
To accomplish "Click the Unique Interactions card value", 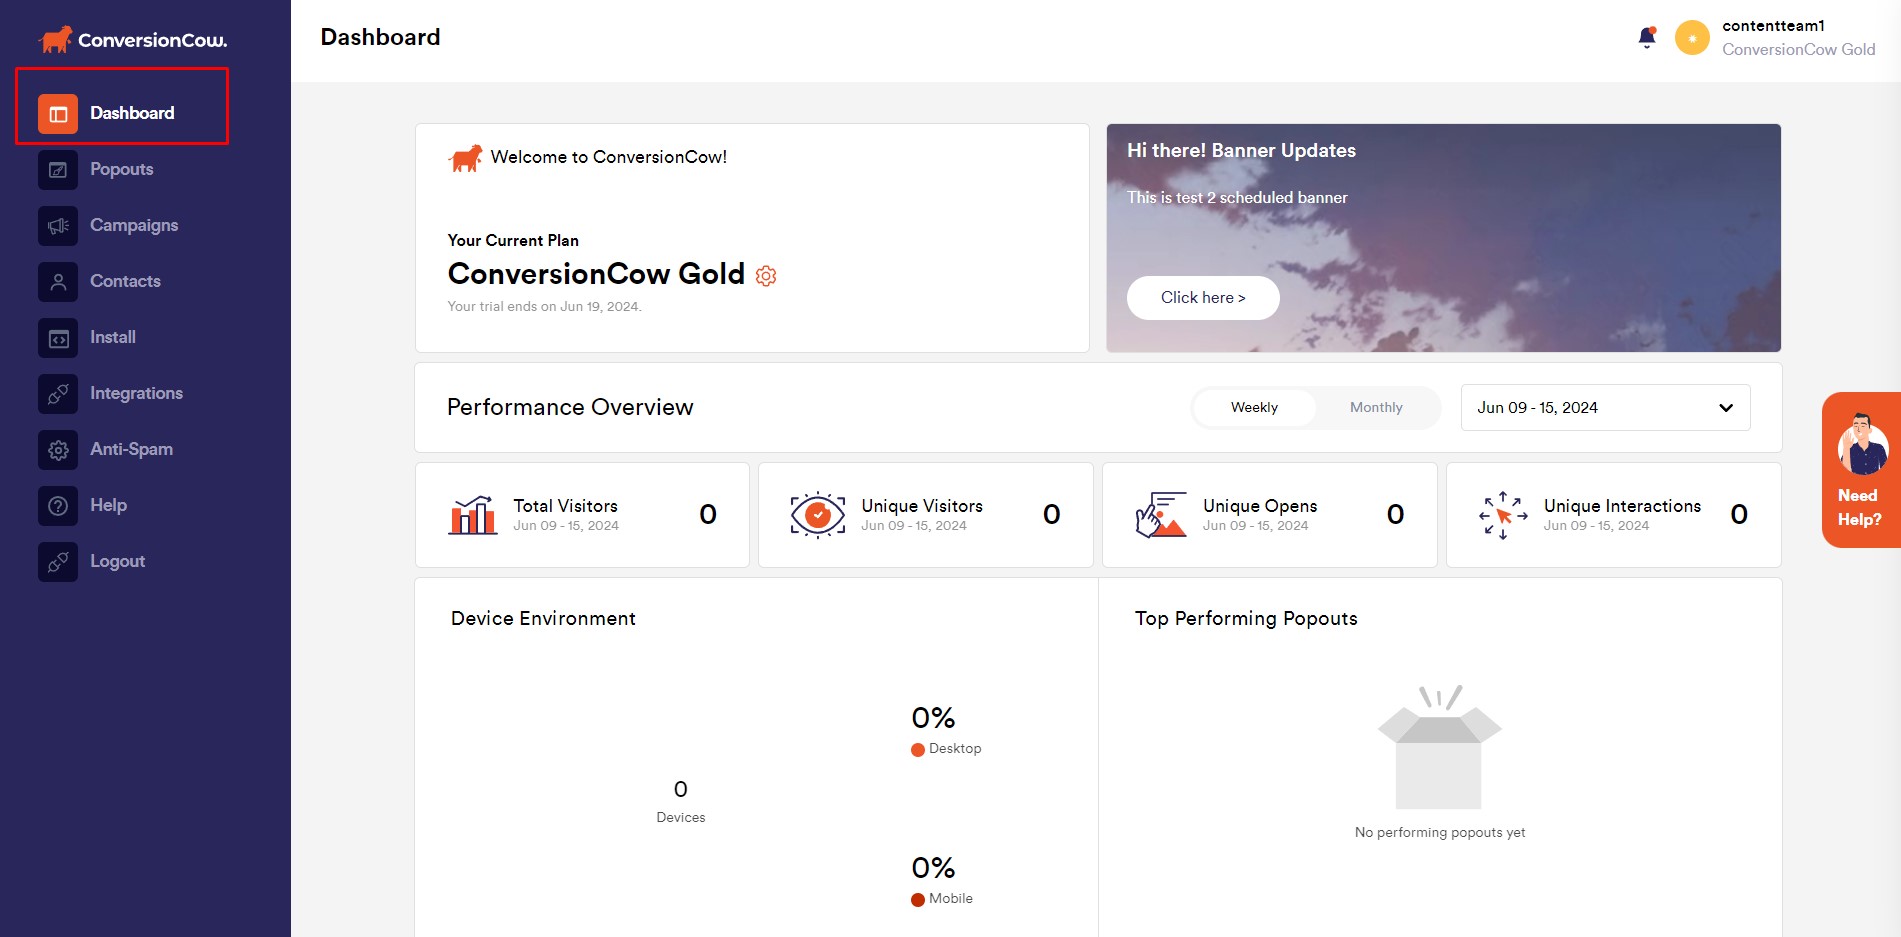I will pos(1739,514).
